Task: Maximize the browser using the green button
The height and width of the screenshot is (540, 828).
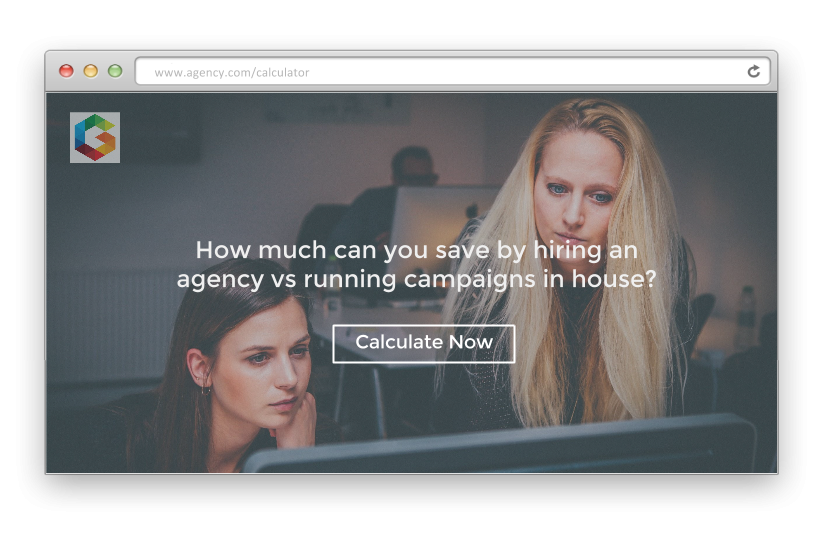Action: (115, 71)
